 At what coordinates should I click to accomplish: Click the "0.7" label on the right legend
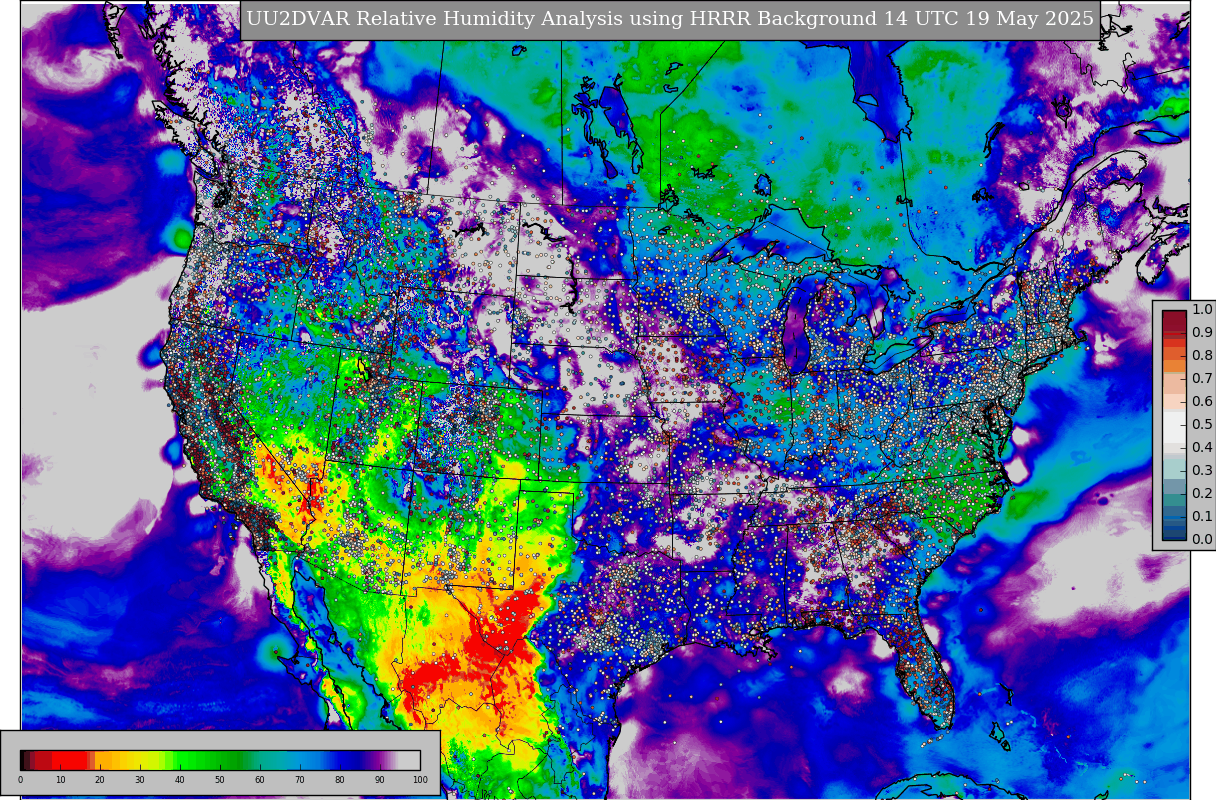pyautogui.click(x=1202, y=379)
